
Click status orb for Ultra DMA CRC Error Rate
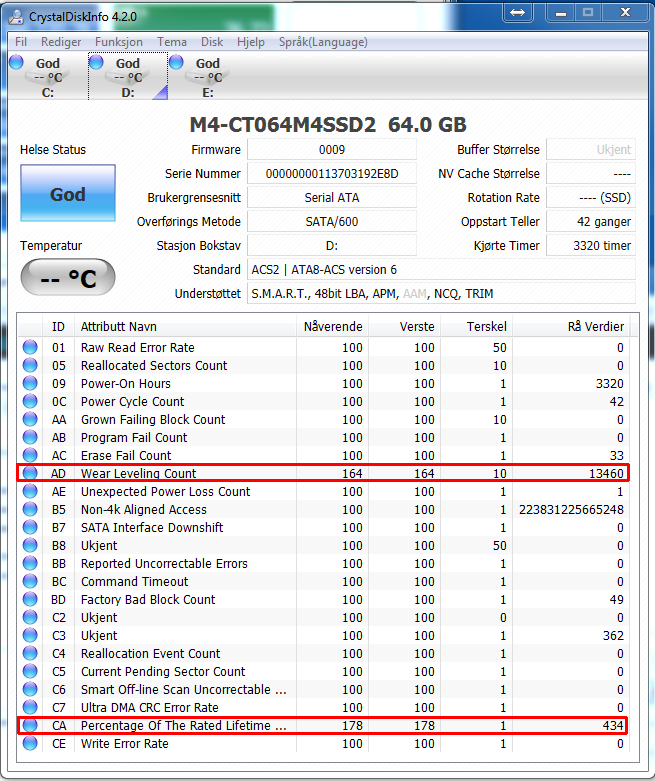click(x=30, y=707)
